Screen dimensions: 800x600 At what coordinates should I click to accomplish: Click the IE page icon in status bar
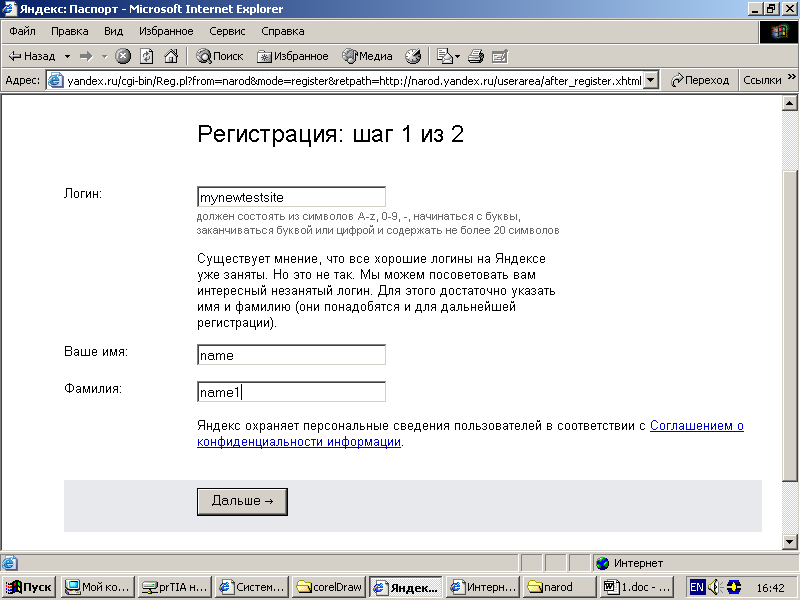(x=9, y=563)
